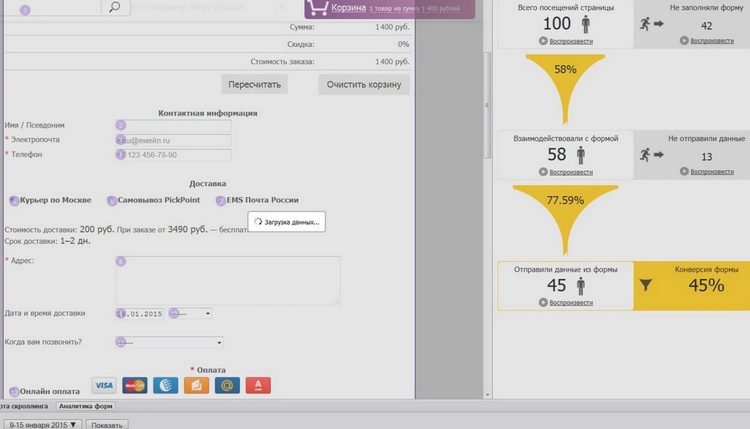The width and height of the screenshot is (750, 429).
Task: Click the running man icon near 42
Action: 645,23
